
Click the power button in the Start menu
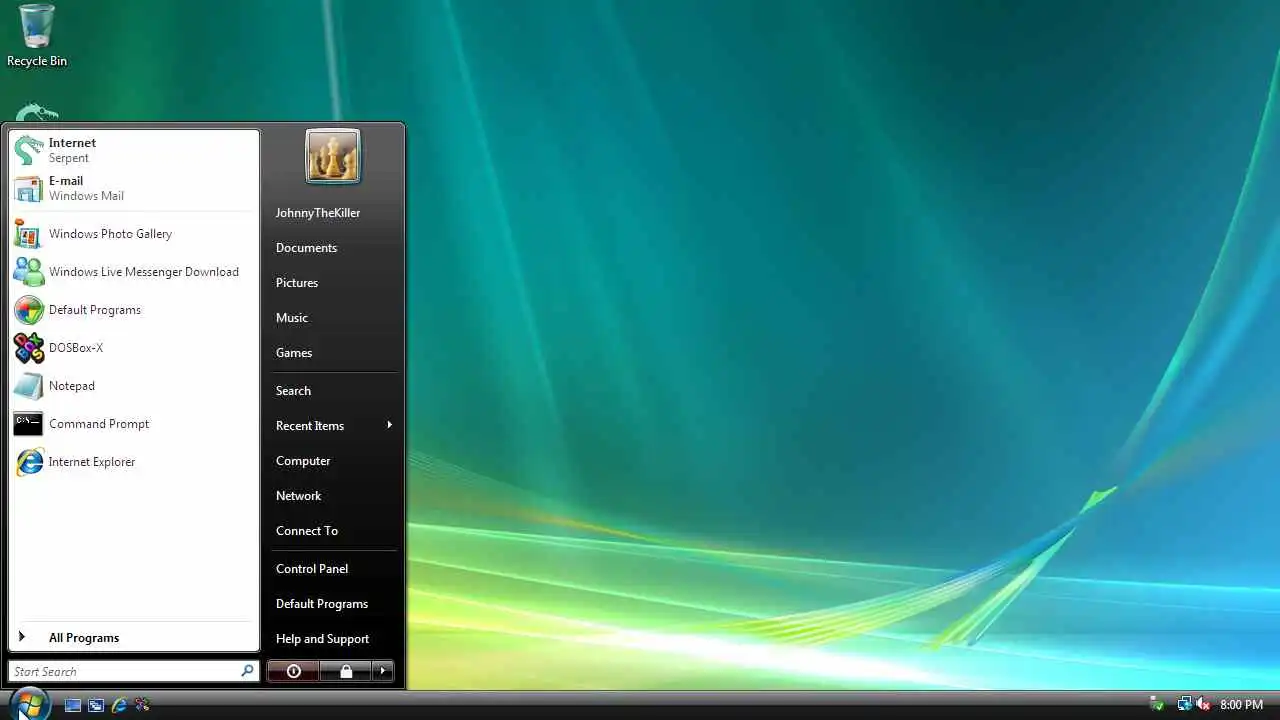[293, 672]
